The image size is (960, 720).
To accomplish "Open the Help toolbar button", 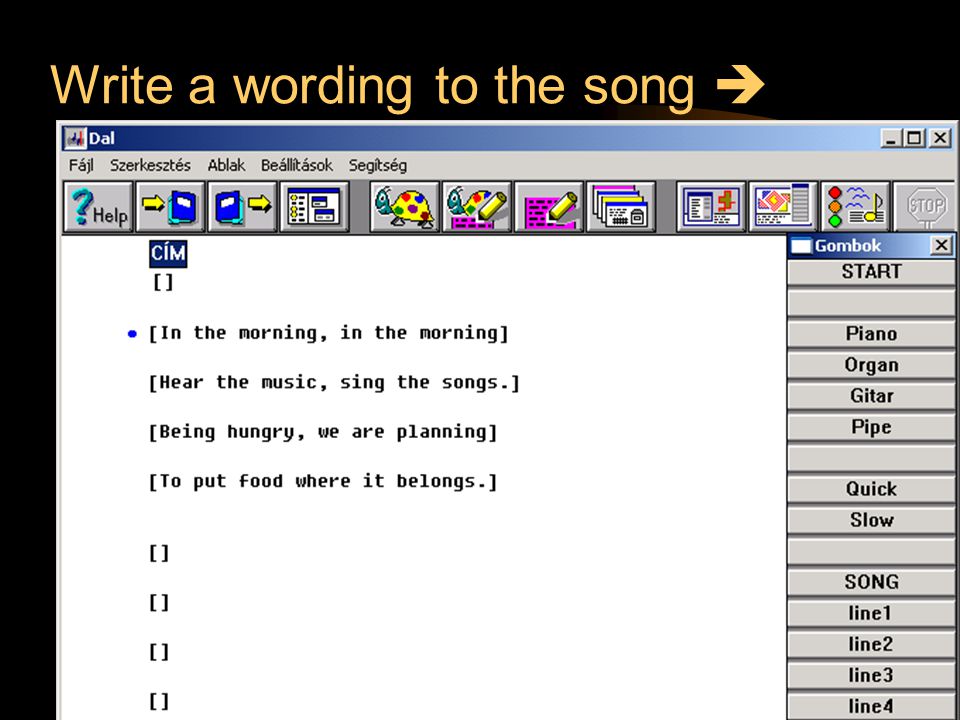I will coord(99,207).
